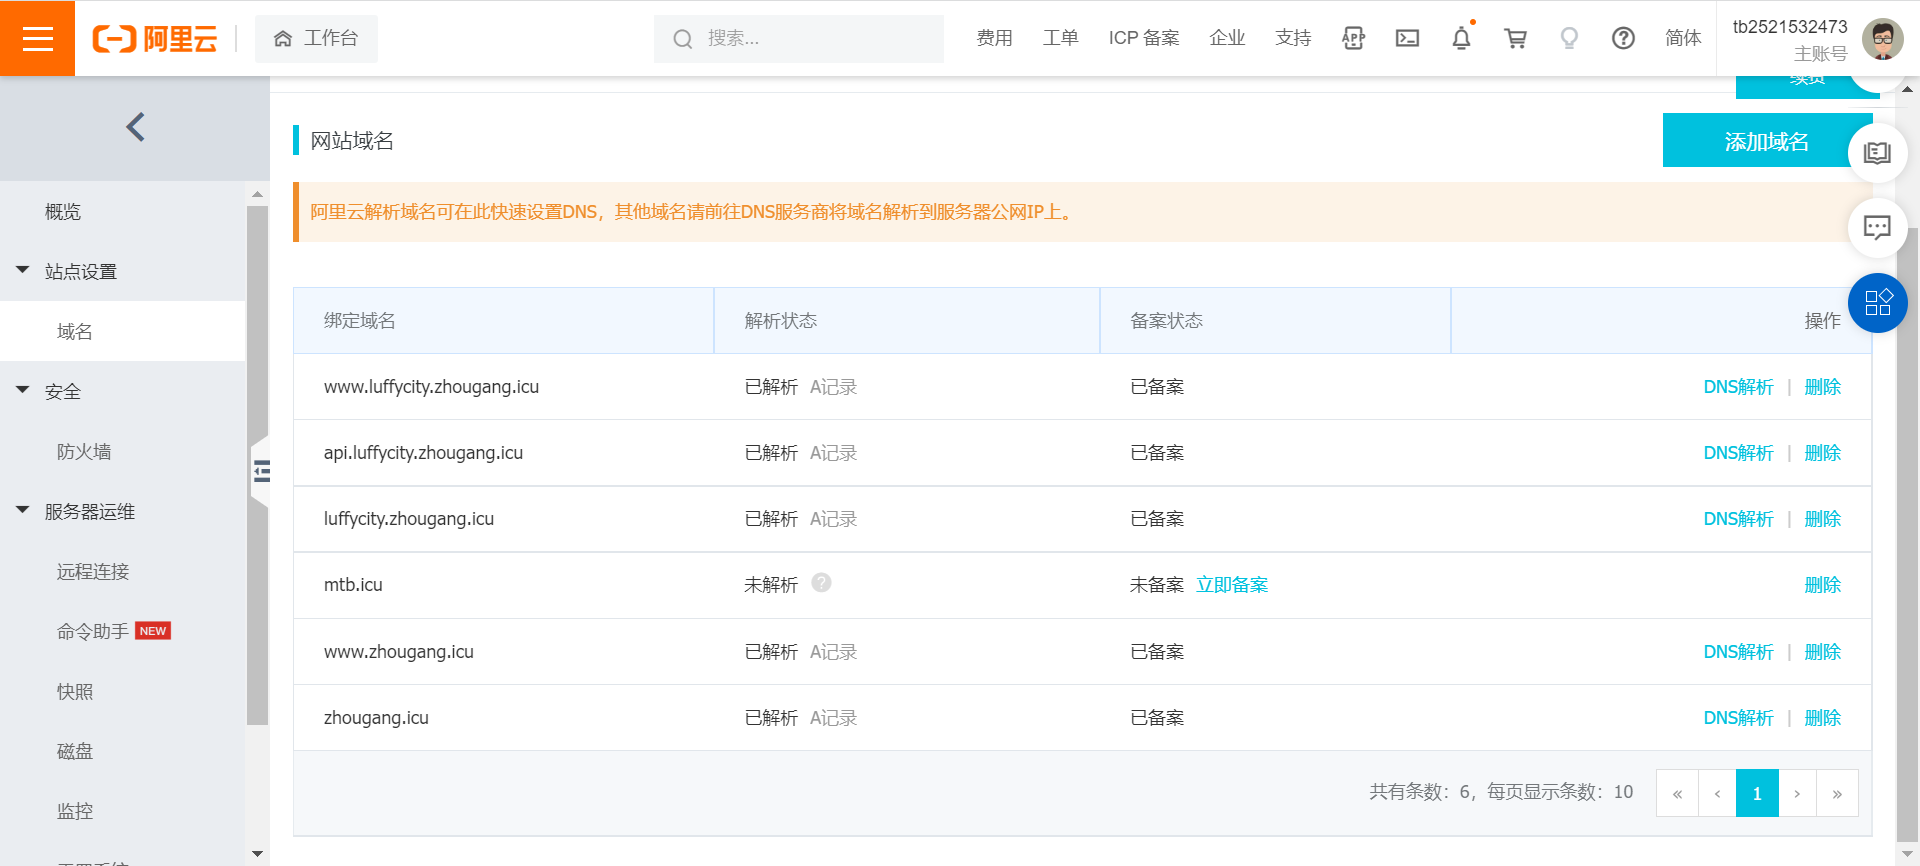Click the 添加域名 button
The height and width of the screenshot is (866, 1920).
tap(1767, 141)
